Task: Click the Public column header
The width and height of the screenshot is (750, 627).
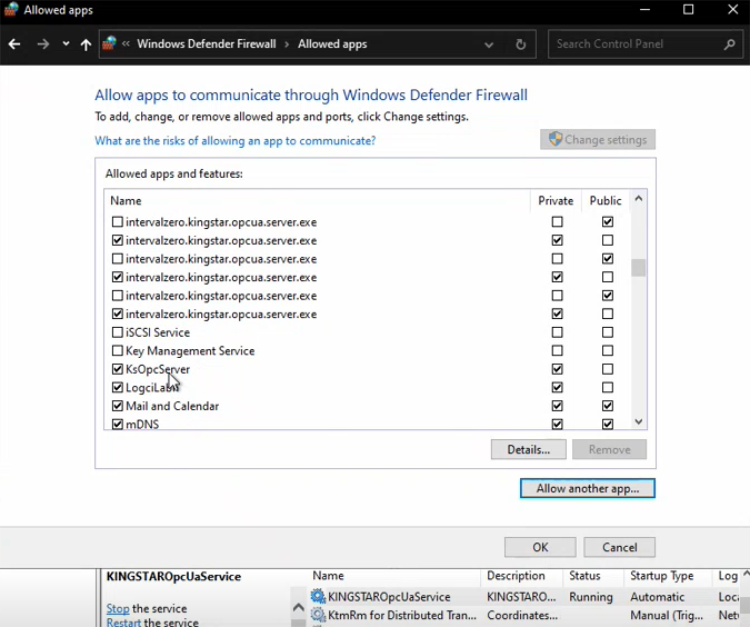Action: [605, 200]
